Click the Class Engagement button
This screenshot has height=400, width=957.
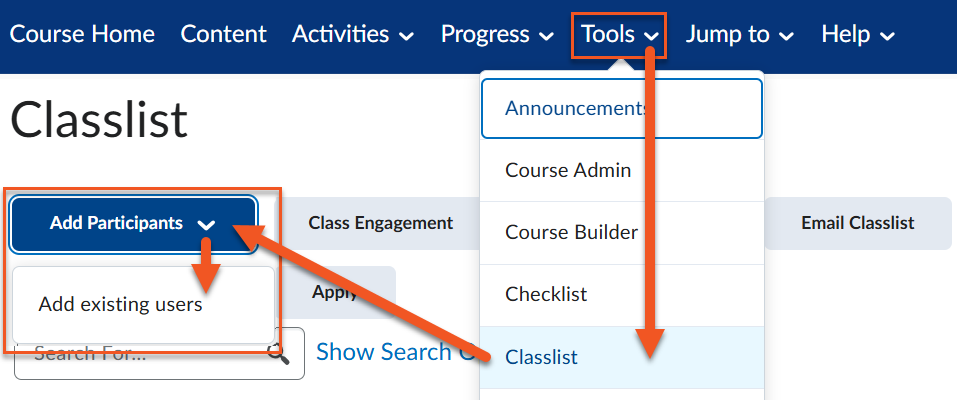click(380, 223)
